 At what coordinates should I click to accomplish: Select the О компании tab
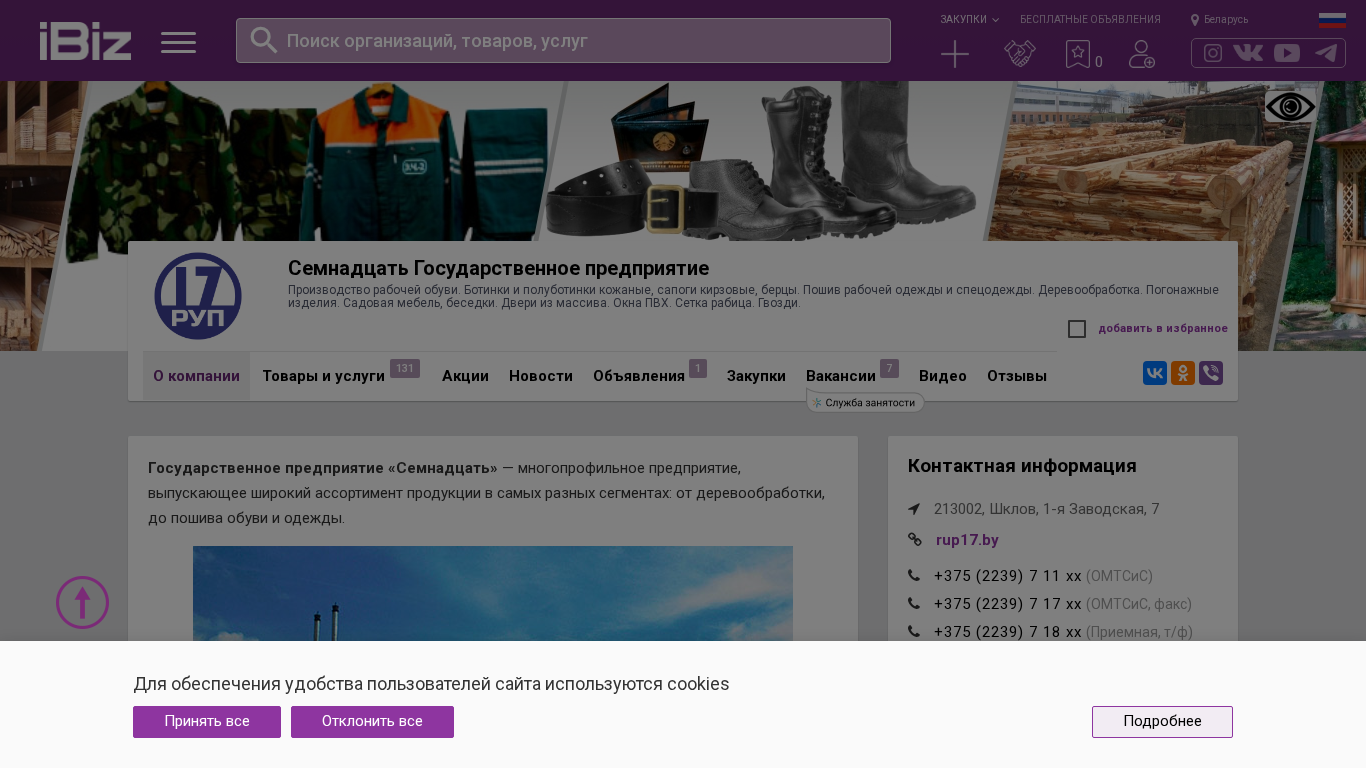(x=196, y=376)
